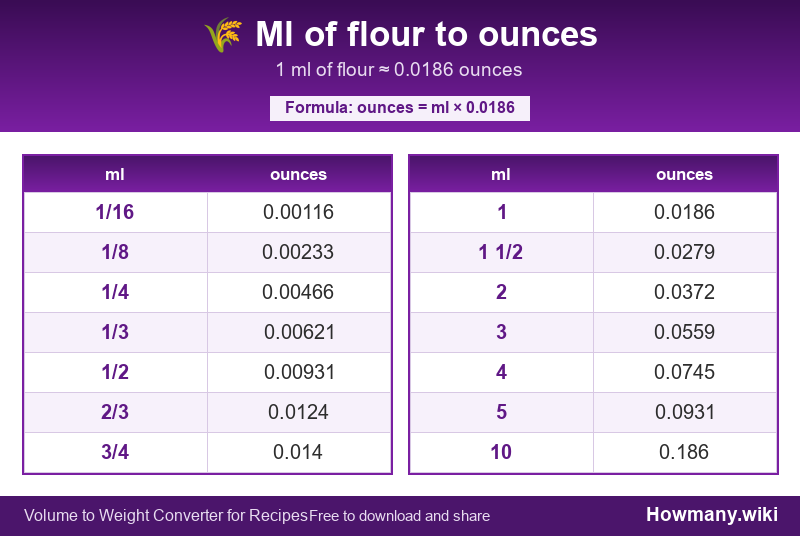
Task: Select the 0.186 ounces value
Action: click(x=684, y=452)
